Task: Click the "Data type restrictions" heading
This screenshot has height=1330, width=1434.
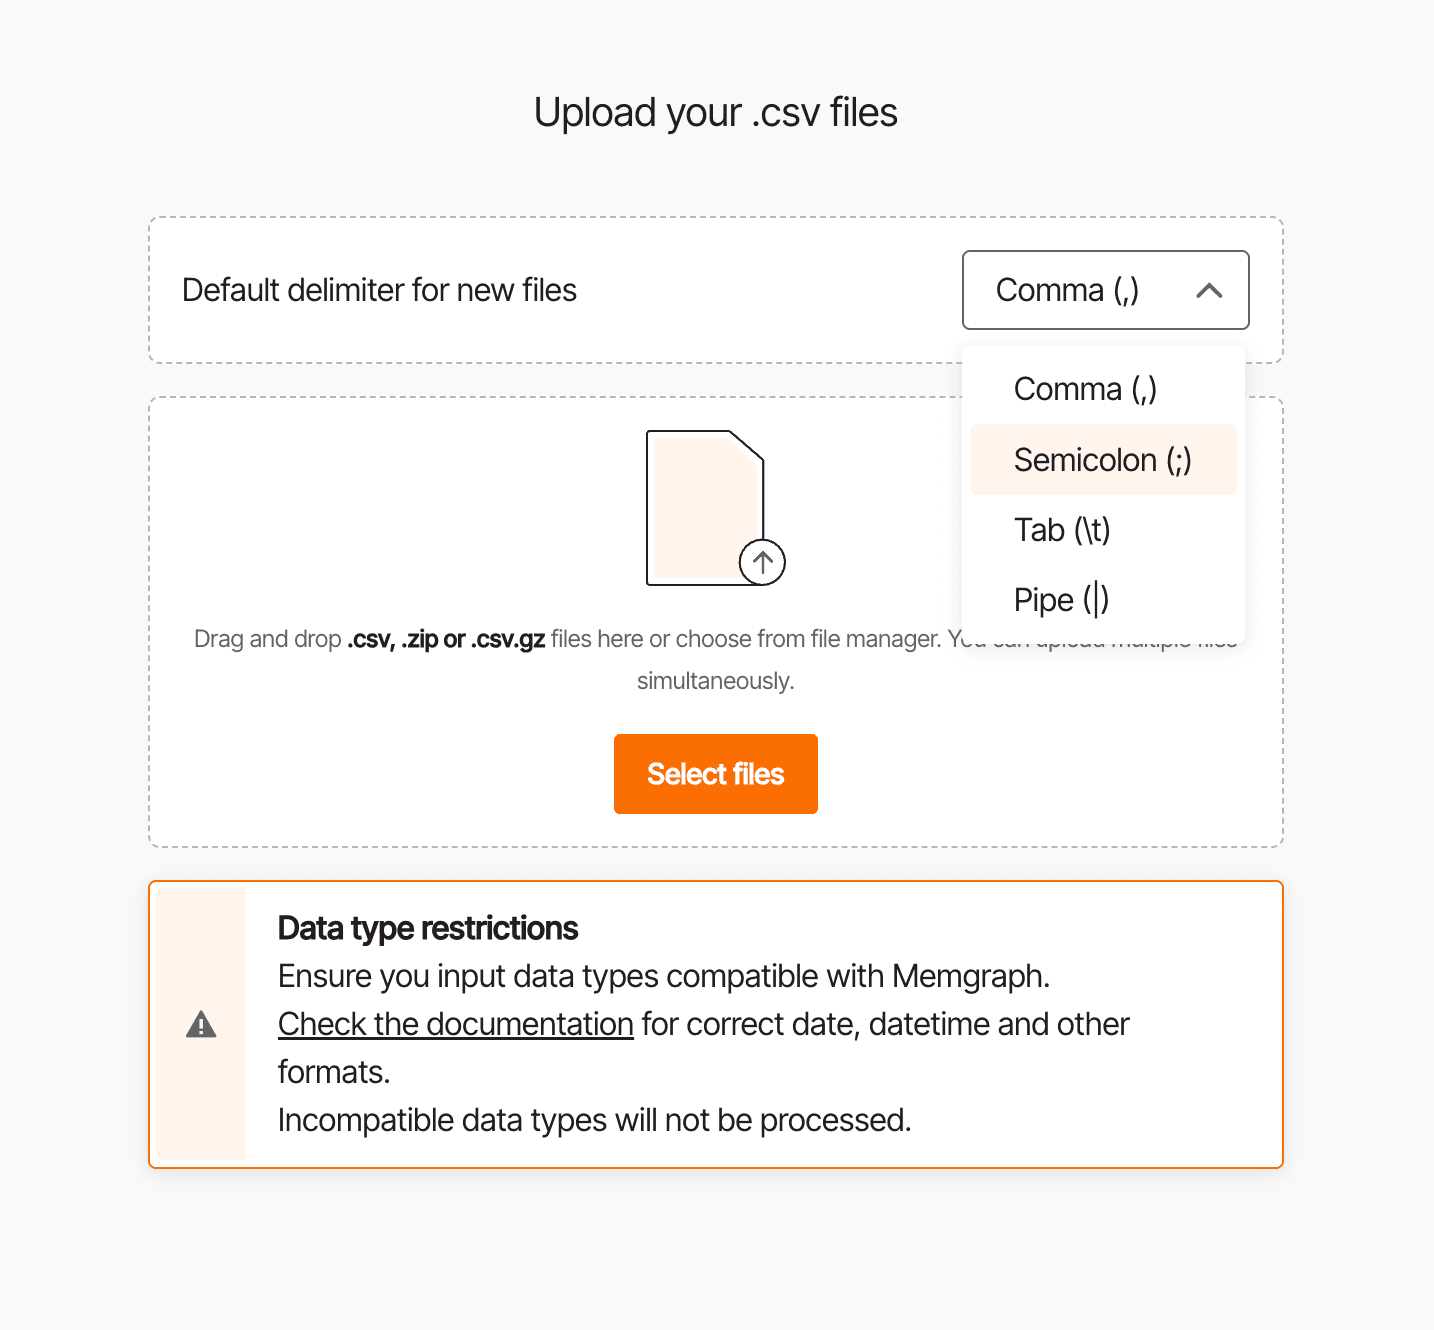Action: (428, 928)
